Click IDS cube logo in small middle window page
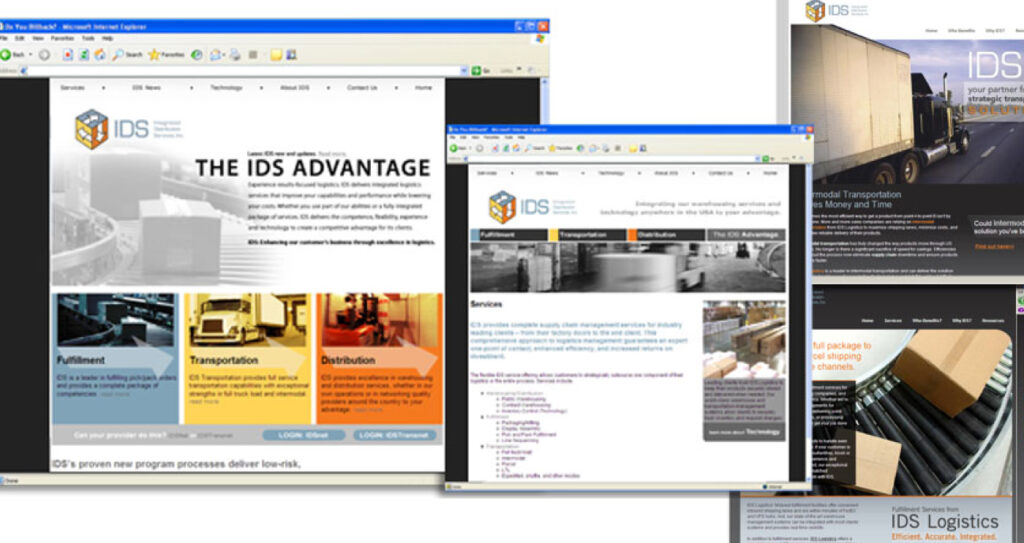The height and width of the screenshot is (543, 1024). 503,206
